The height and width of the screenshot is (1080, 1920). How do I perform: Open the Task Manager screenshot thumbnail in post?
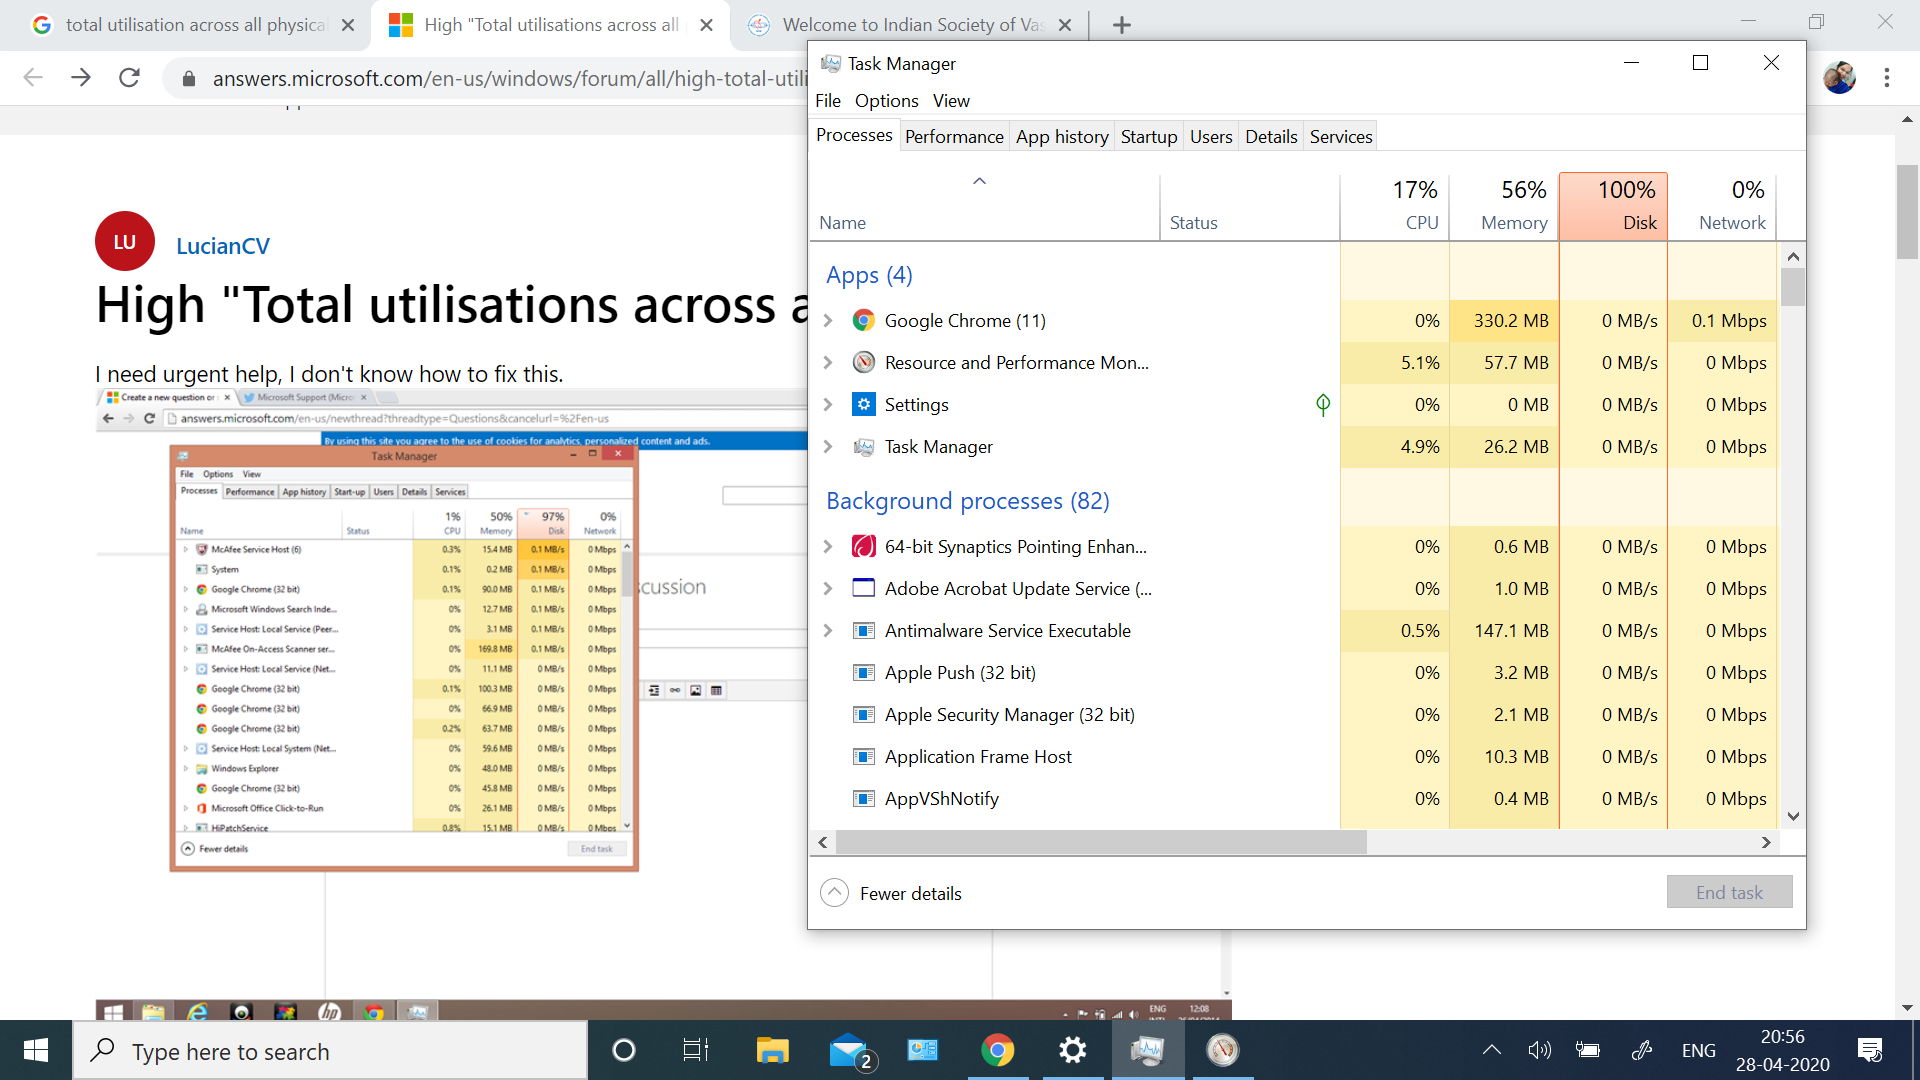click(x=403, y=658)
